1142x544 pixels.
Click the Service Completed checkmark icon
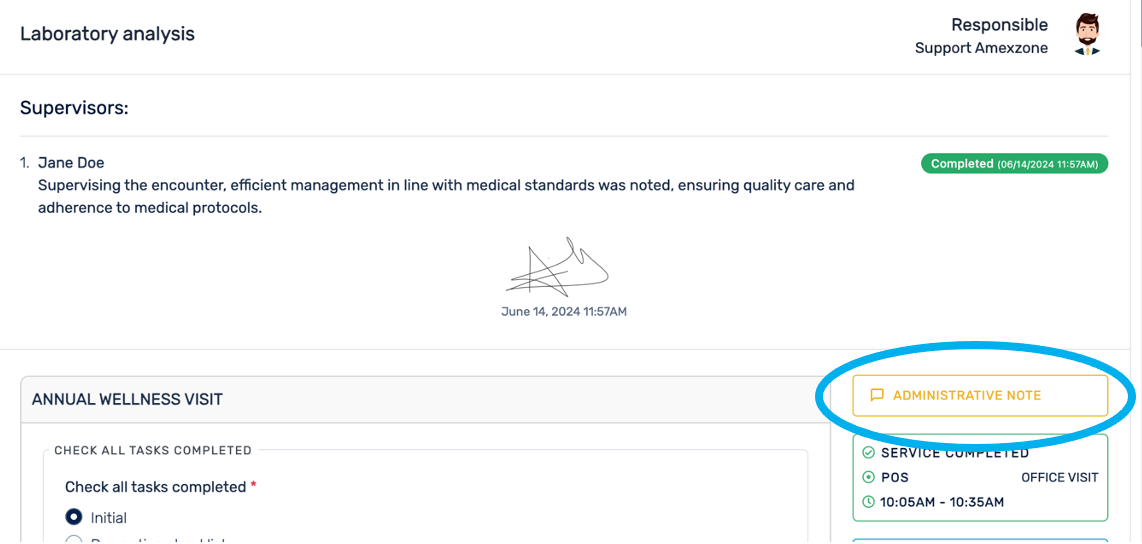click(868, 453)
